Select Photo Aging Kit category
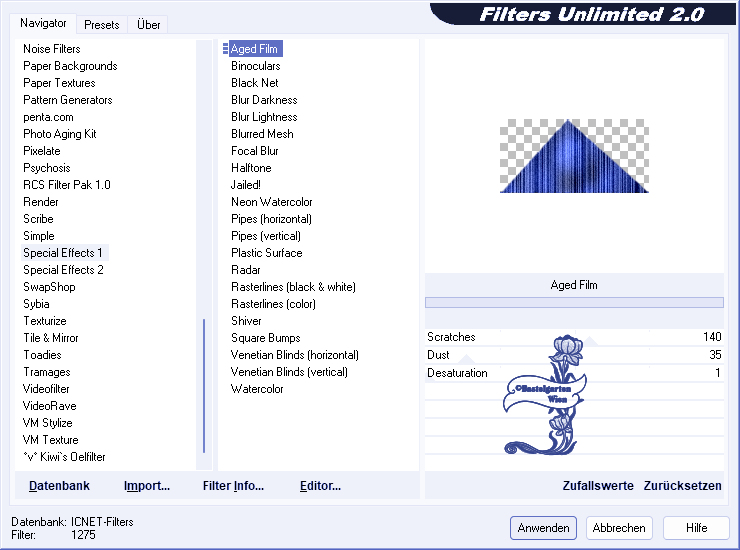The width and height of the screenshot is (740, 550). 60,134
